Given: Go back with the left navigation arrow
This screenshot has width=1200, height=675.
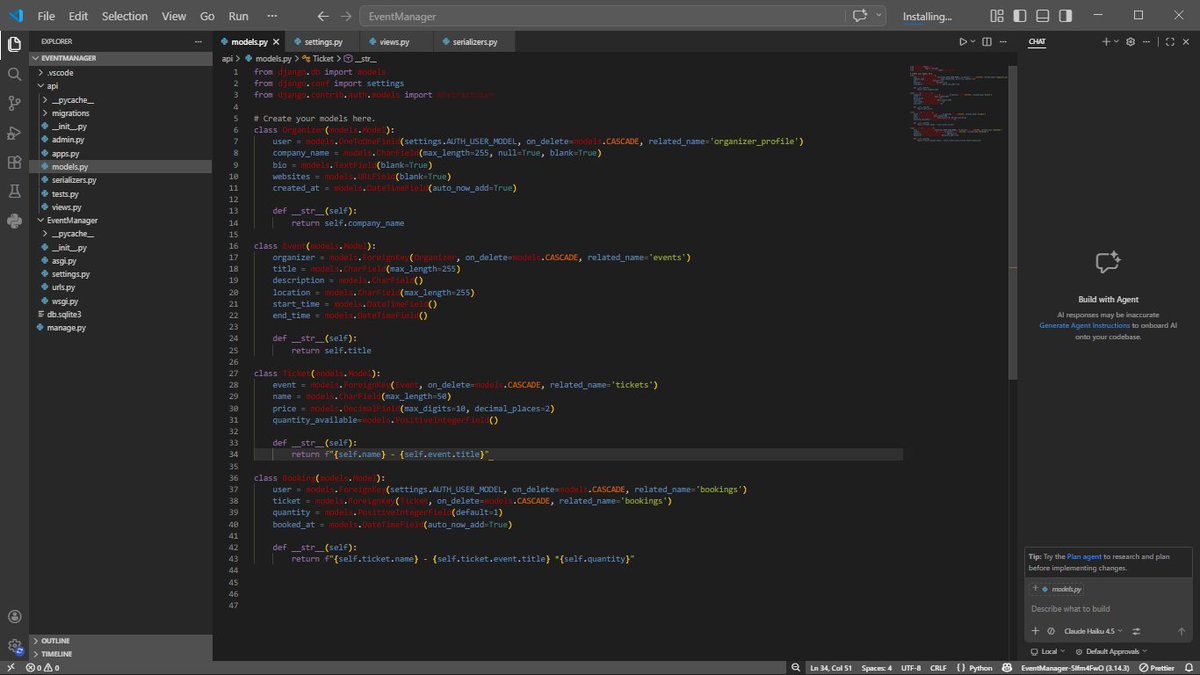Looking at the screenshot, I should (x=323, y=16).
